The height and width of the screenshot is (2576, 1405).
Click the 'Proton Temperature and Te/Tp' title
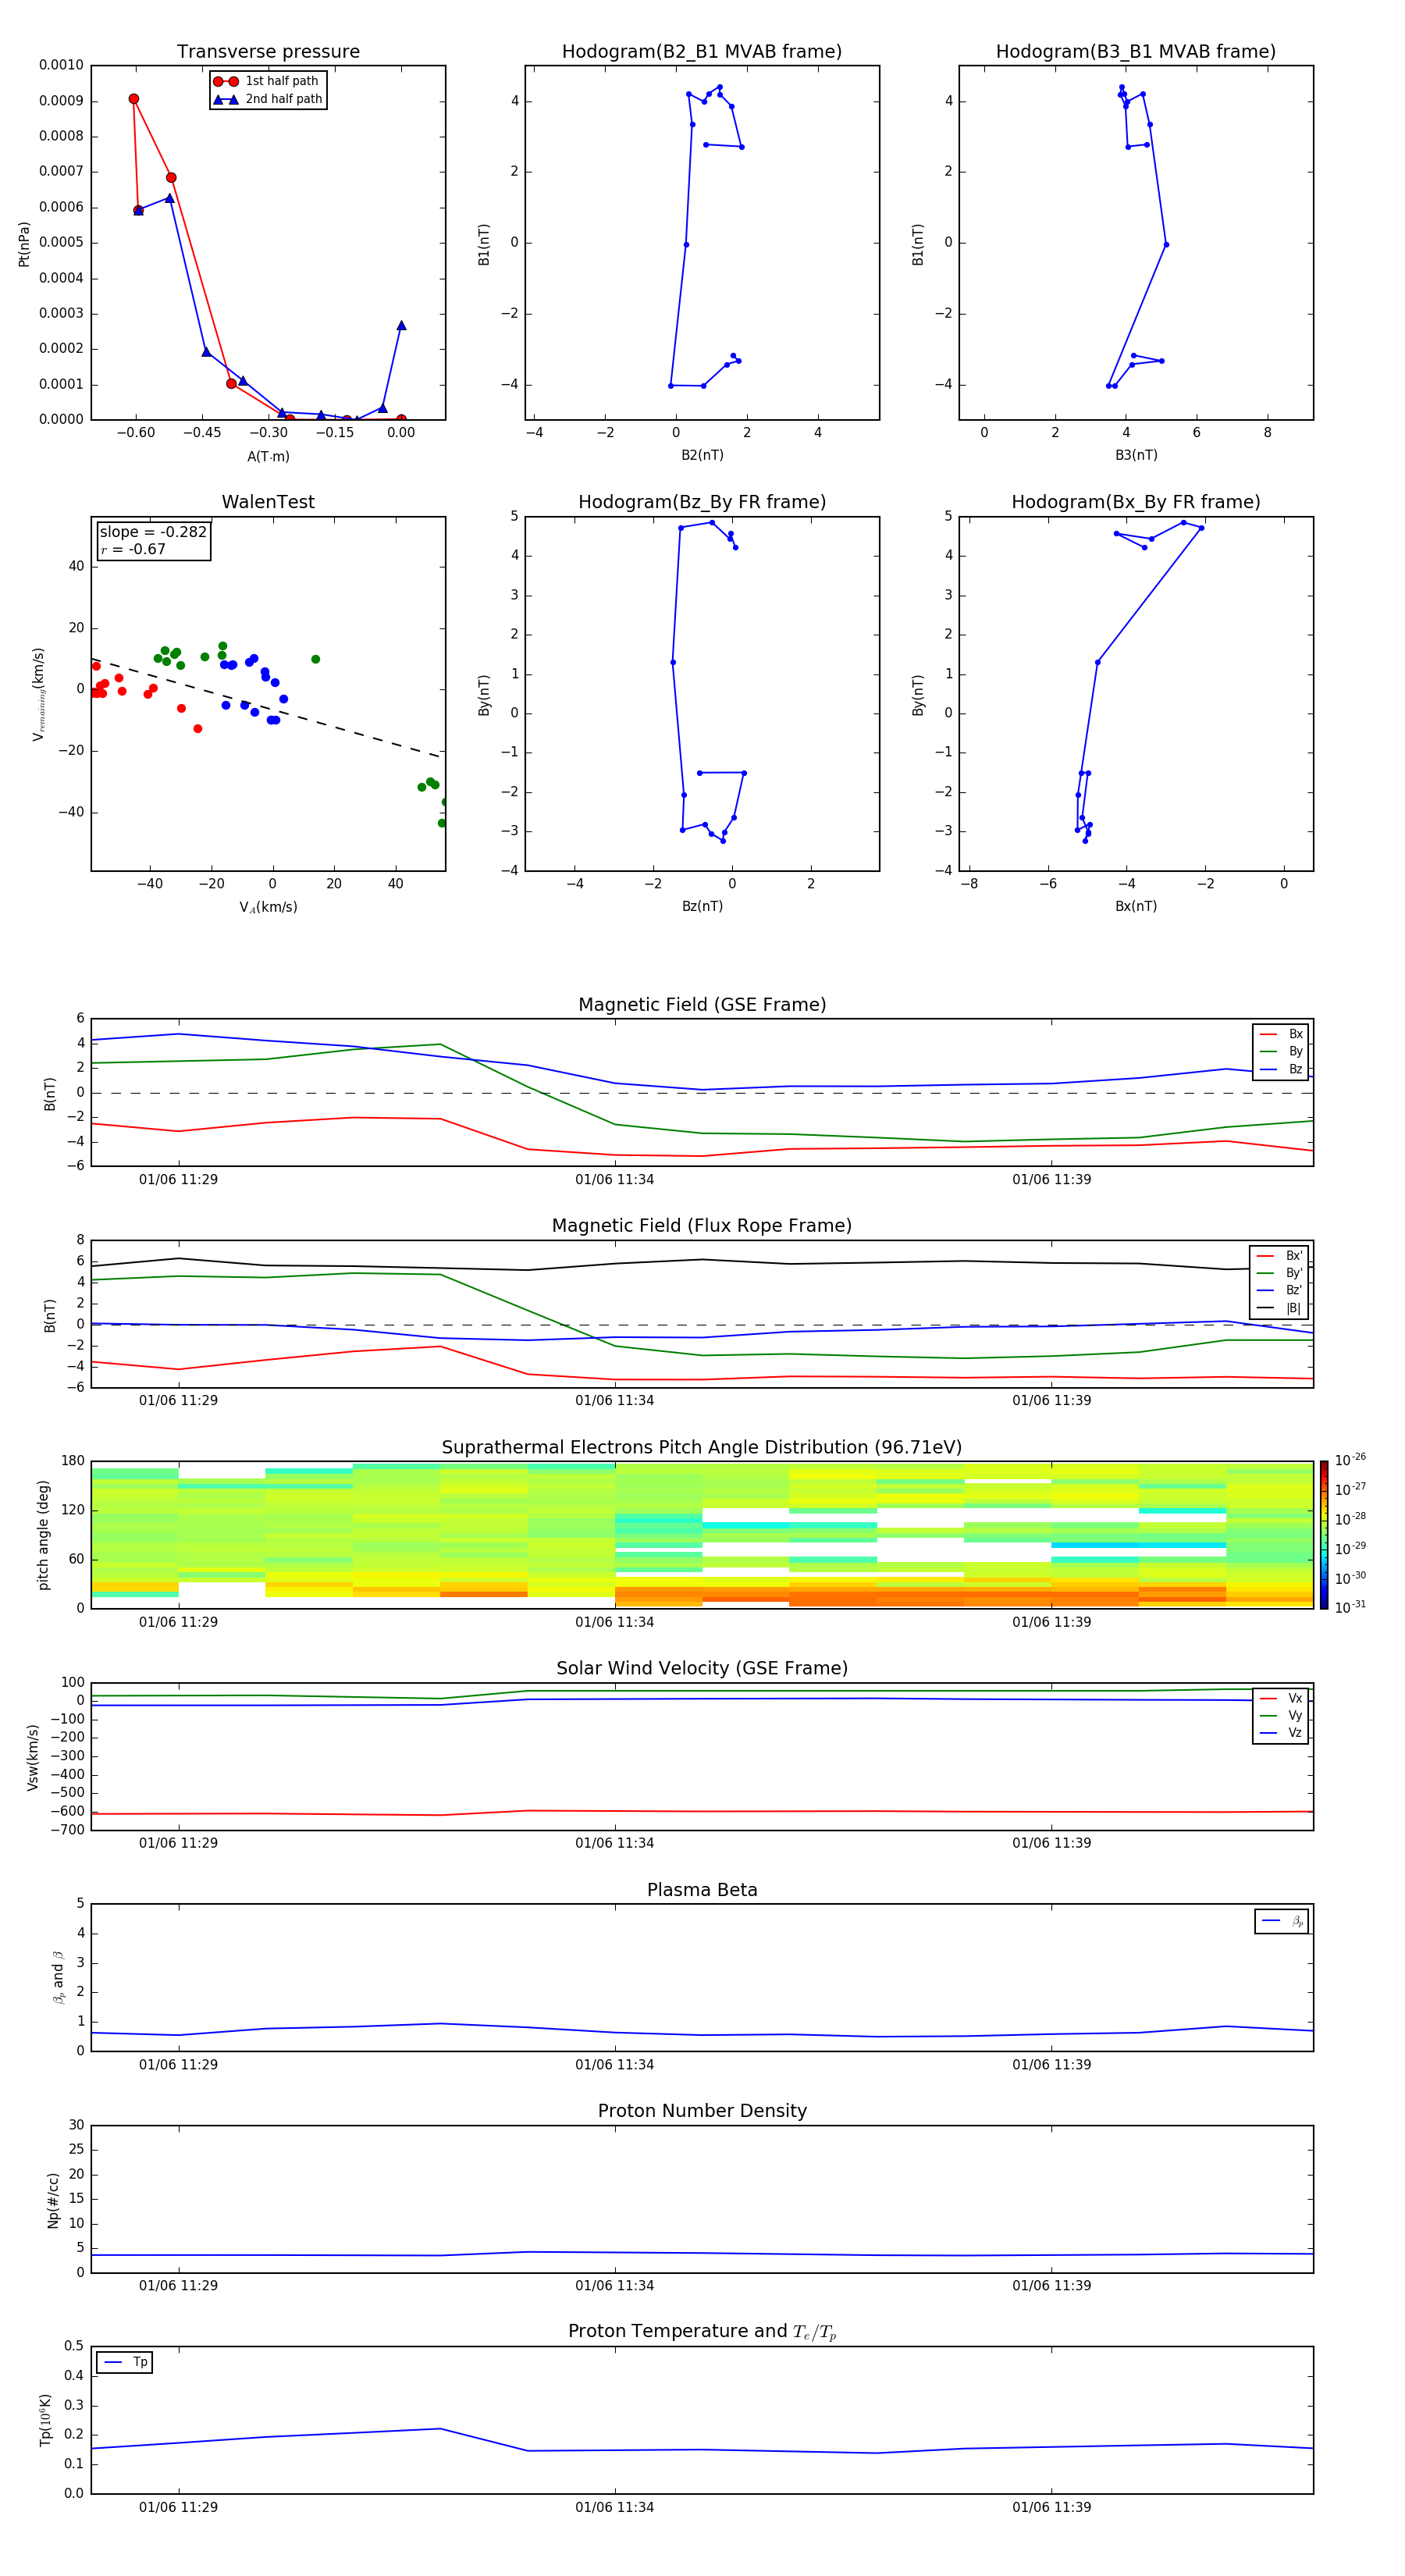tap(702, 2331)
